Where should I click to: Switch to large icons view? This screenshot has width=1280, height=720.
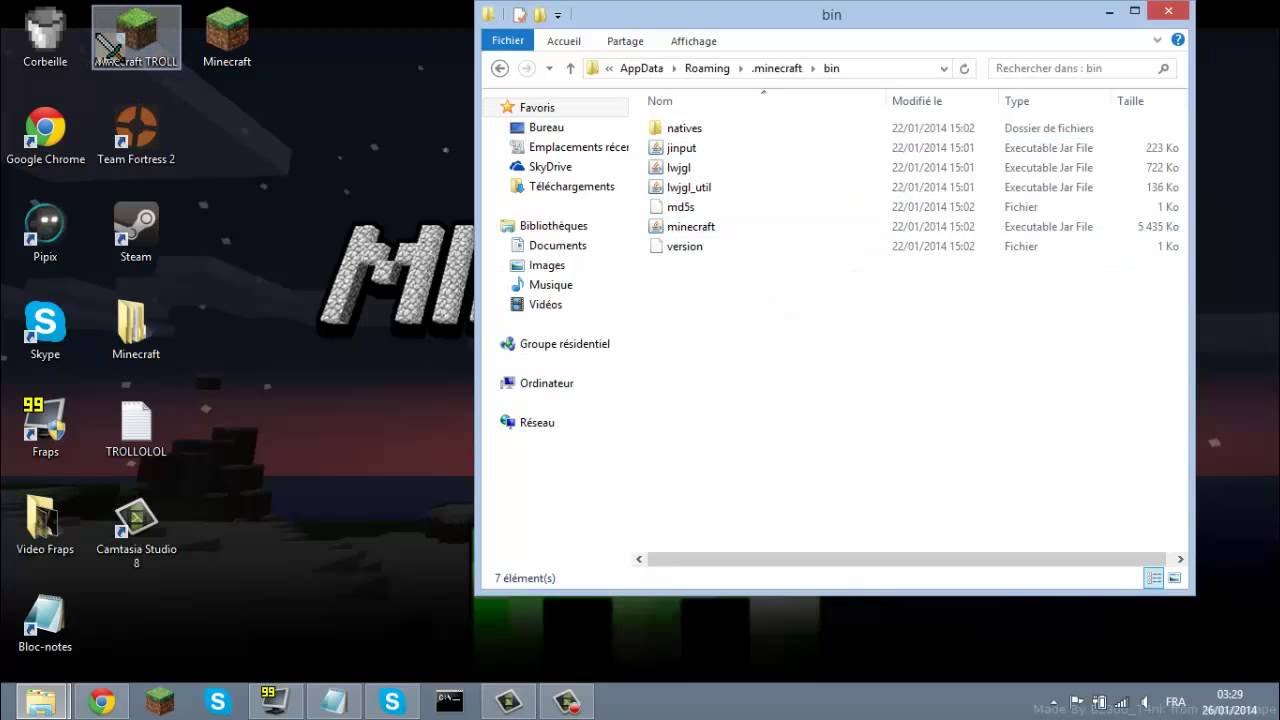point(1174,578)
